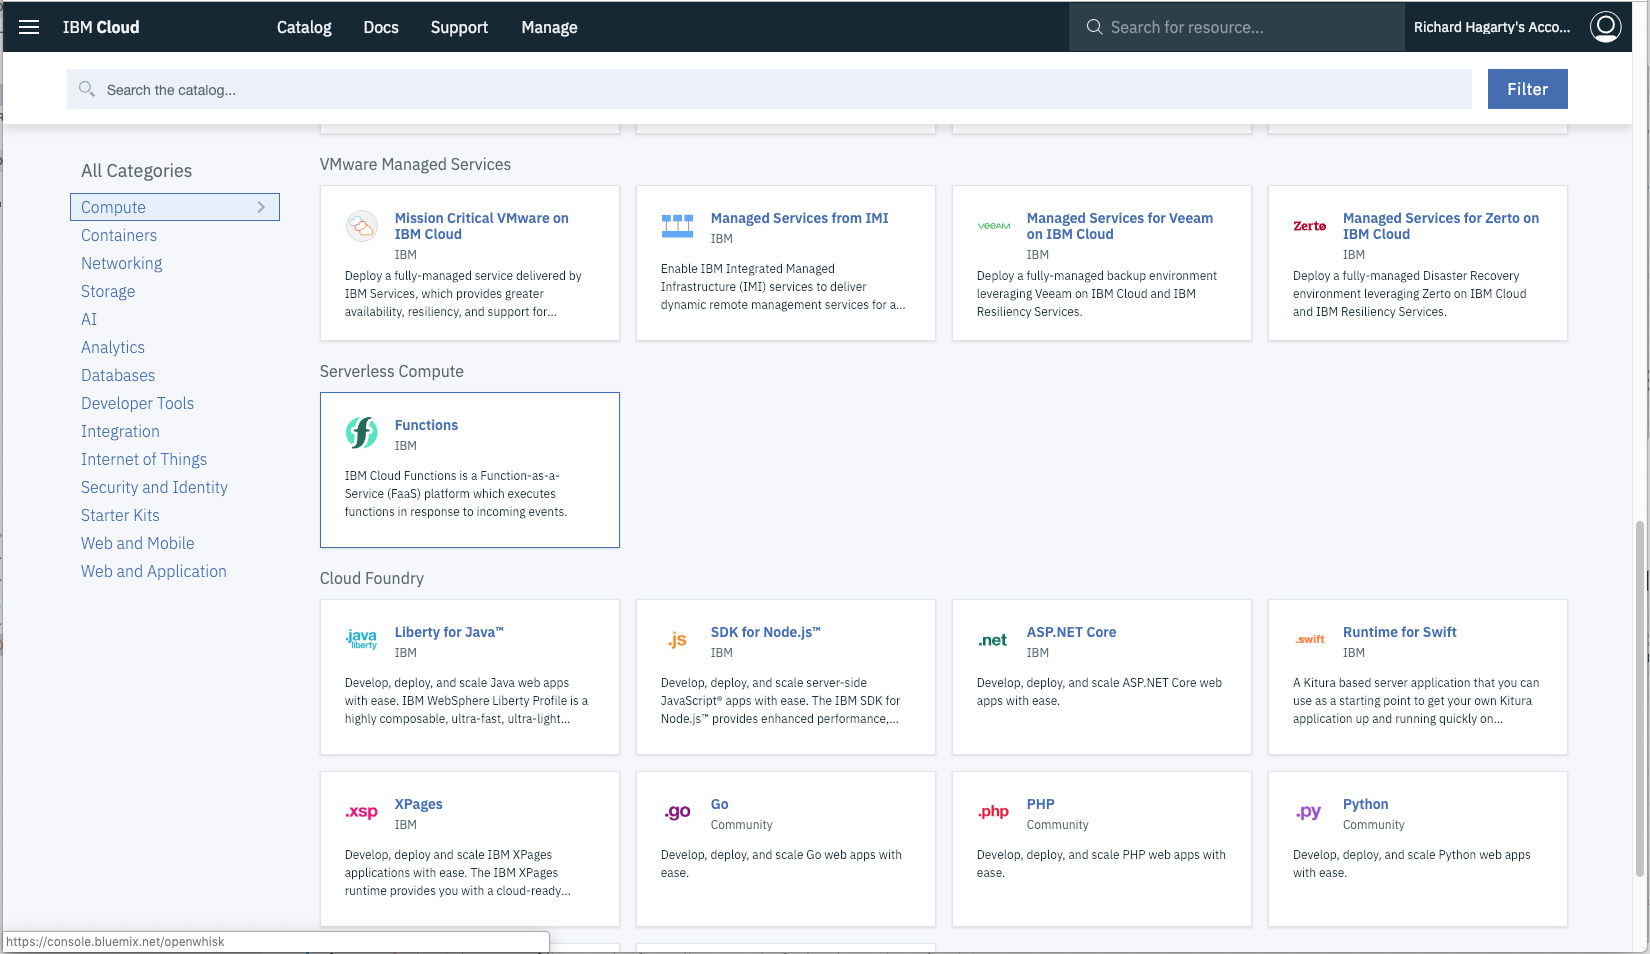Click the Veeam logo icon
The height and width of the screenshot is (954, 1650).
(994, 226)
